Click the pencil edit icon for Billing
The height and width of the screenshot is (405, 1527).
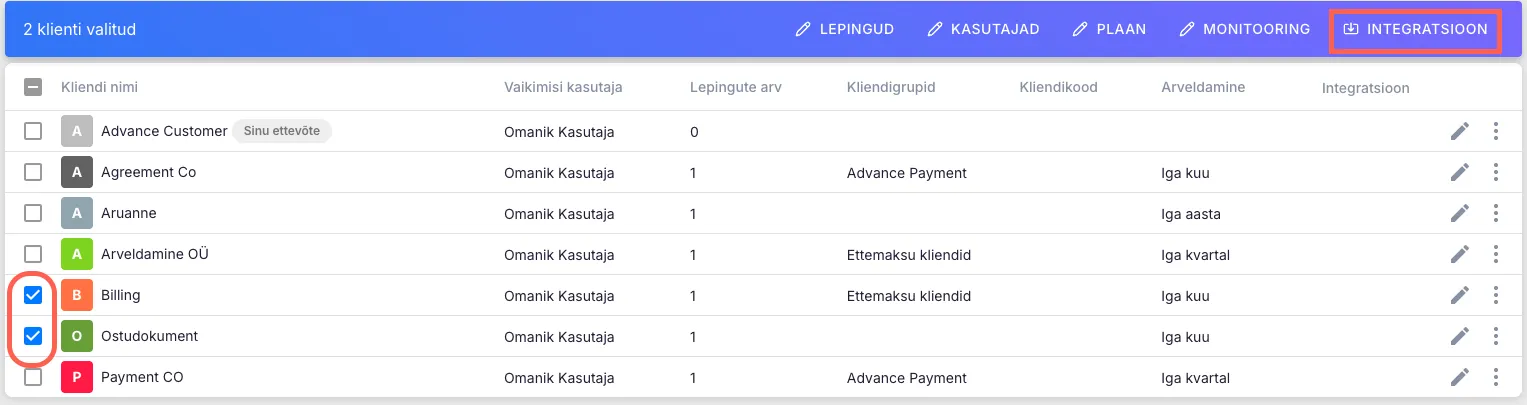1460,295
